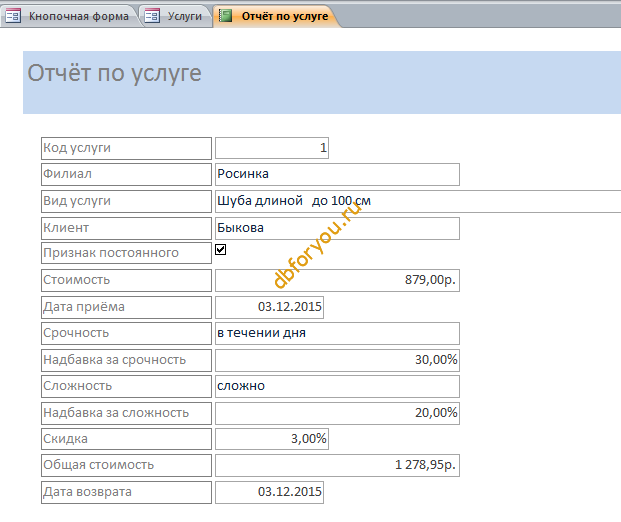Click the form icon on Услуги tab
The width and height of the screenshot is (621, 522).
152,16
